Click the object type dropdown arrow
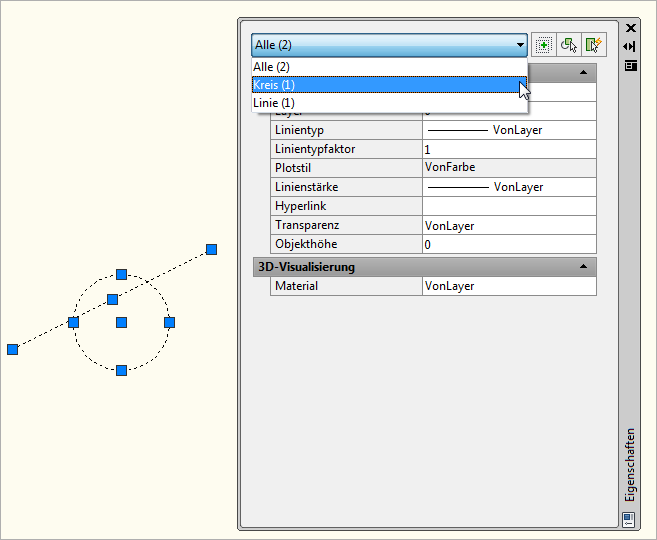Screen dimensions: 657x540 click(x=520, y=45)
